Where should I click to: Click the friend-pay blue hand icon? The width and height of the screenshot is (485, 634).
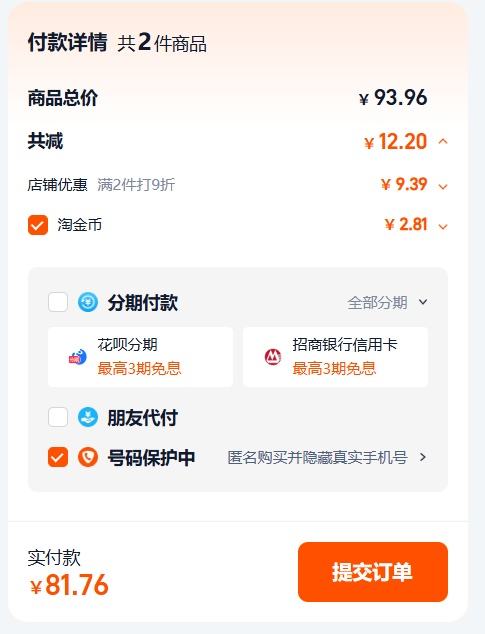tap(88, 417)
